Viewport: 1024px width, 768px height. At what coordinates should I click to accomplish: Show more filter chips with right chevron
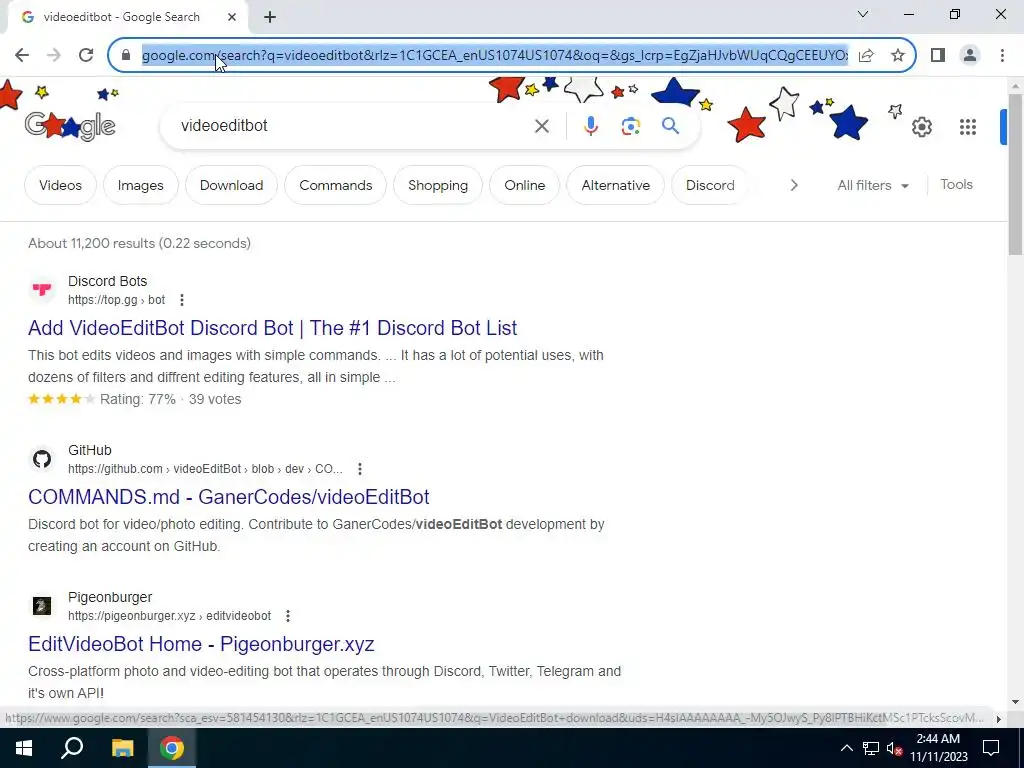793,185
